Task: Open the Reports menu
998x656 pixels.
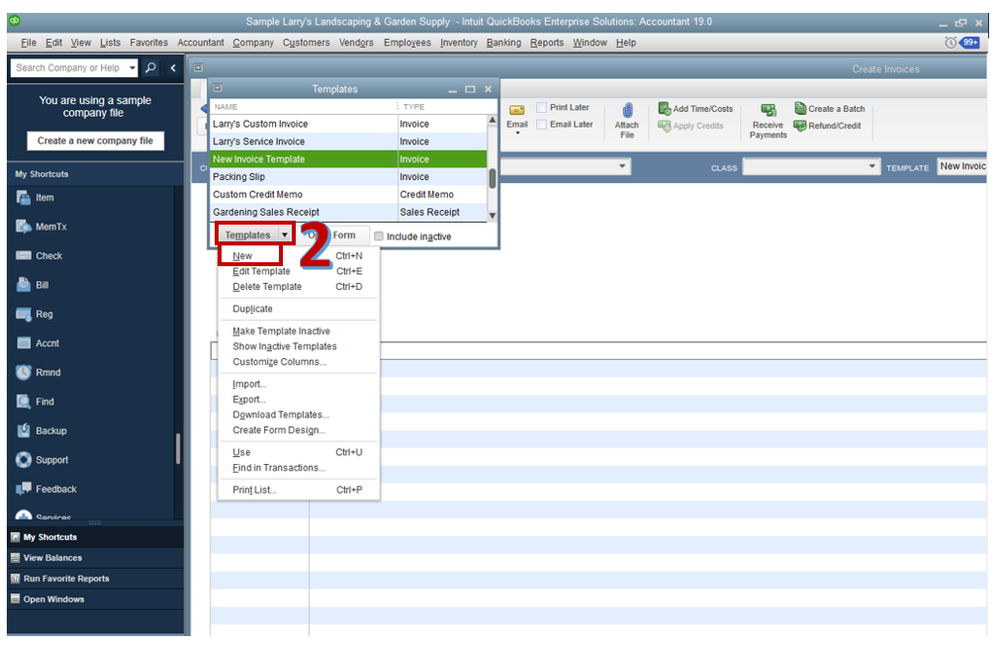Action: tap(547, 43)
